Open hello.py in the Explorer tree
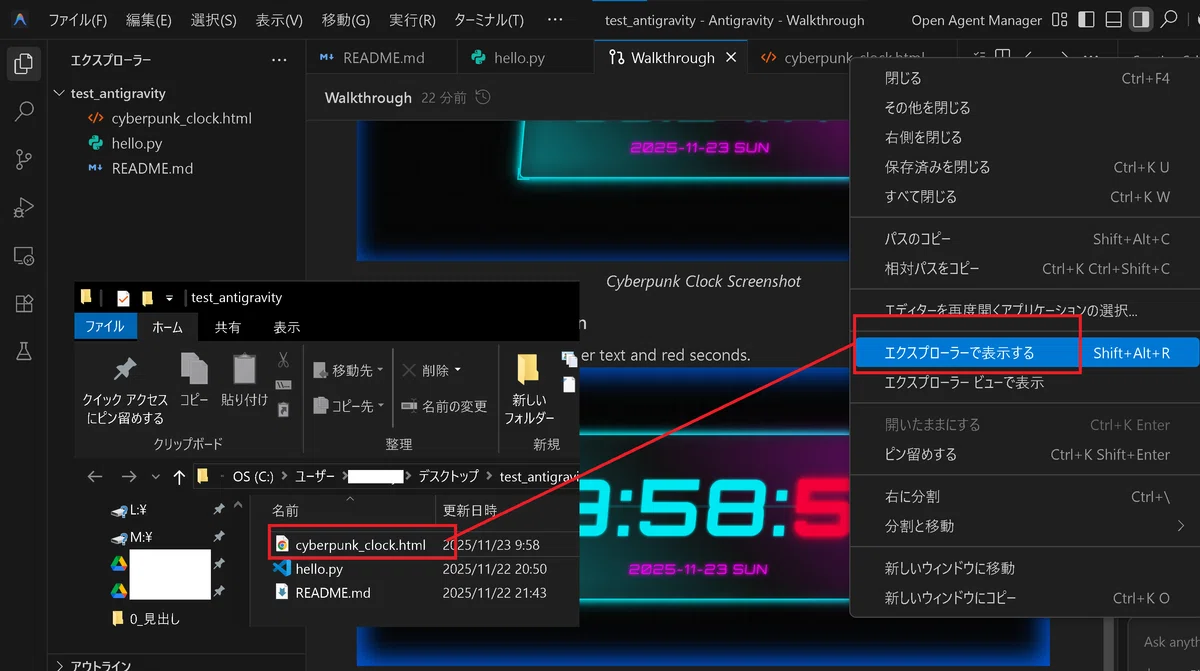Viewport: 1200px width, 671px height. pos(137,143)
